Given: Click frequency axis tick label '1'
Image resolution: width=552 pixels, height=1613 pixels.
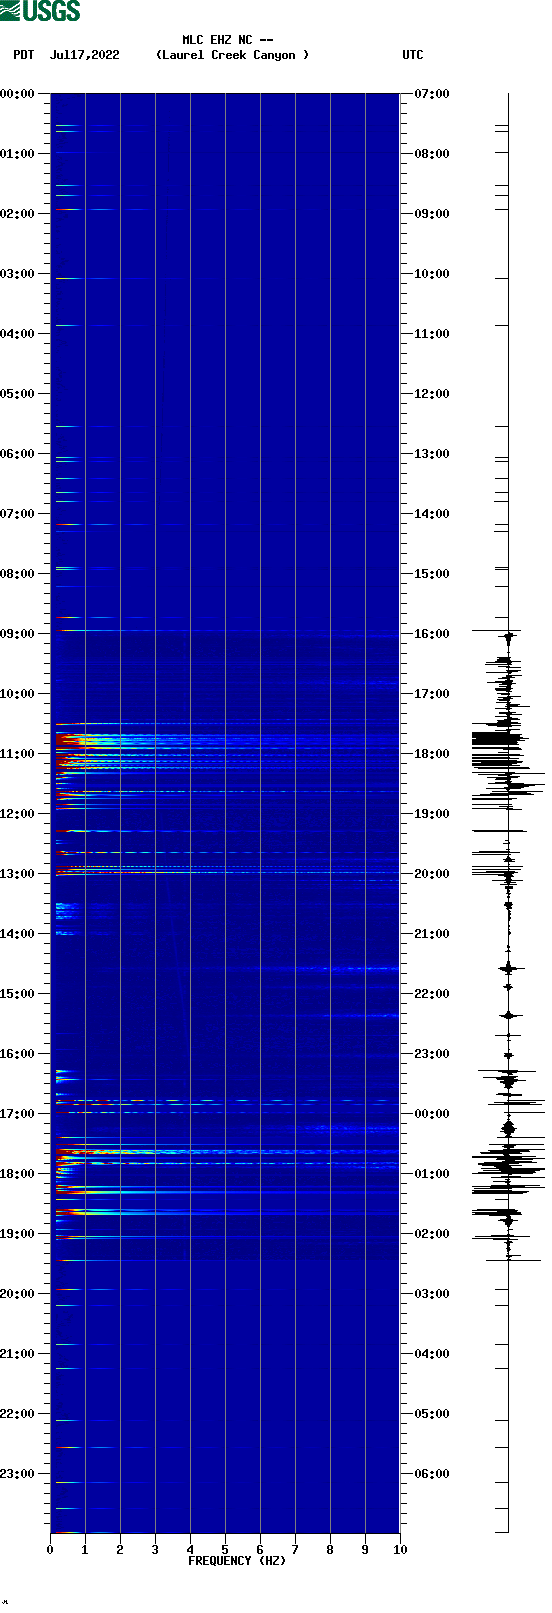Looking at the screenshot, I should (85, 1550).
